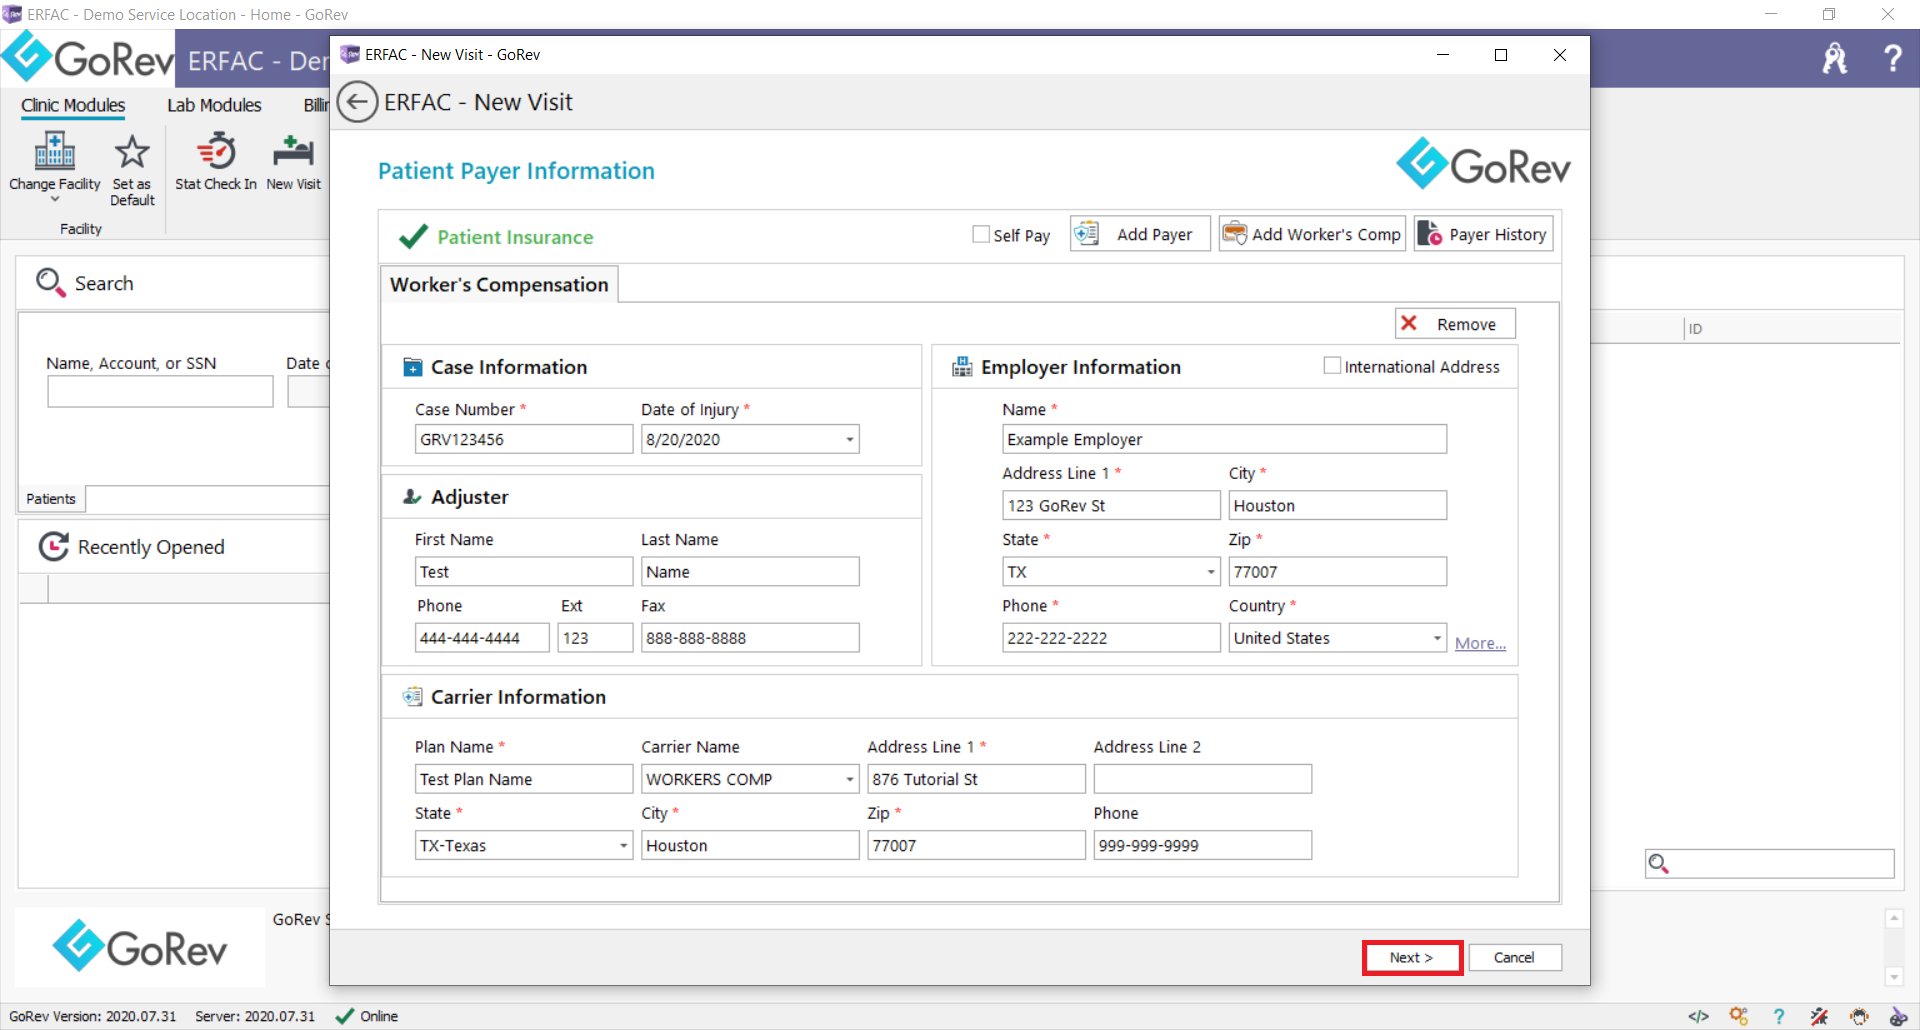The width and height of the screenshot is (1920, 1030).
Task: Click the back arrow in New Visit header
Action: (x=357, y=102)
